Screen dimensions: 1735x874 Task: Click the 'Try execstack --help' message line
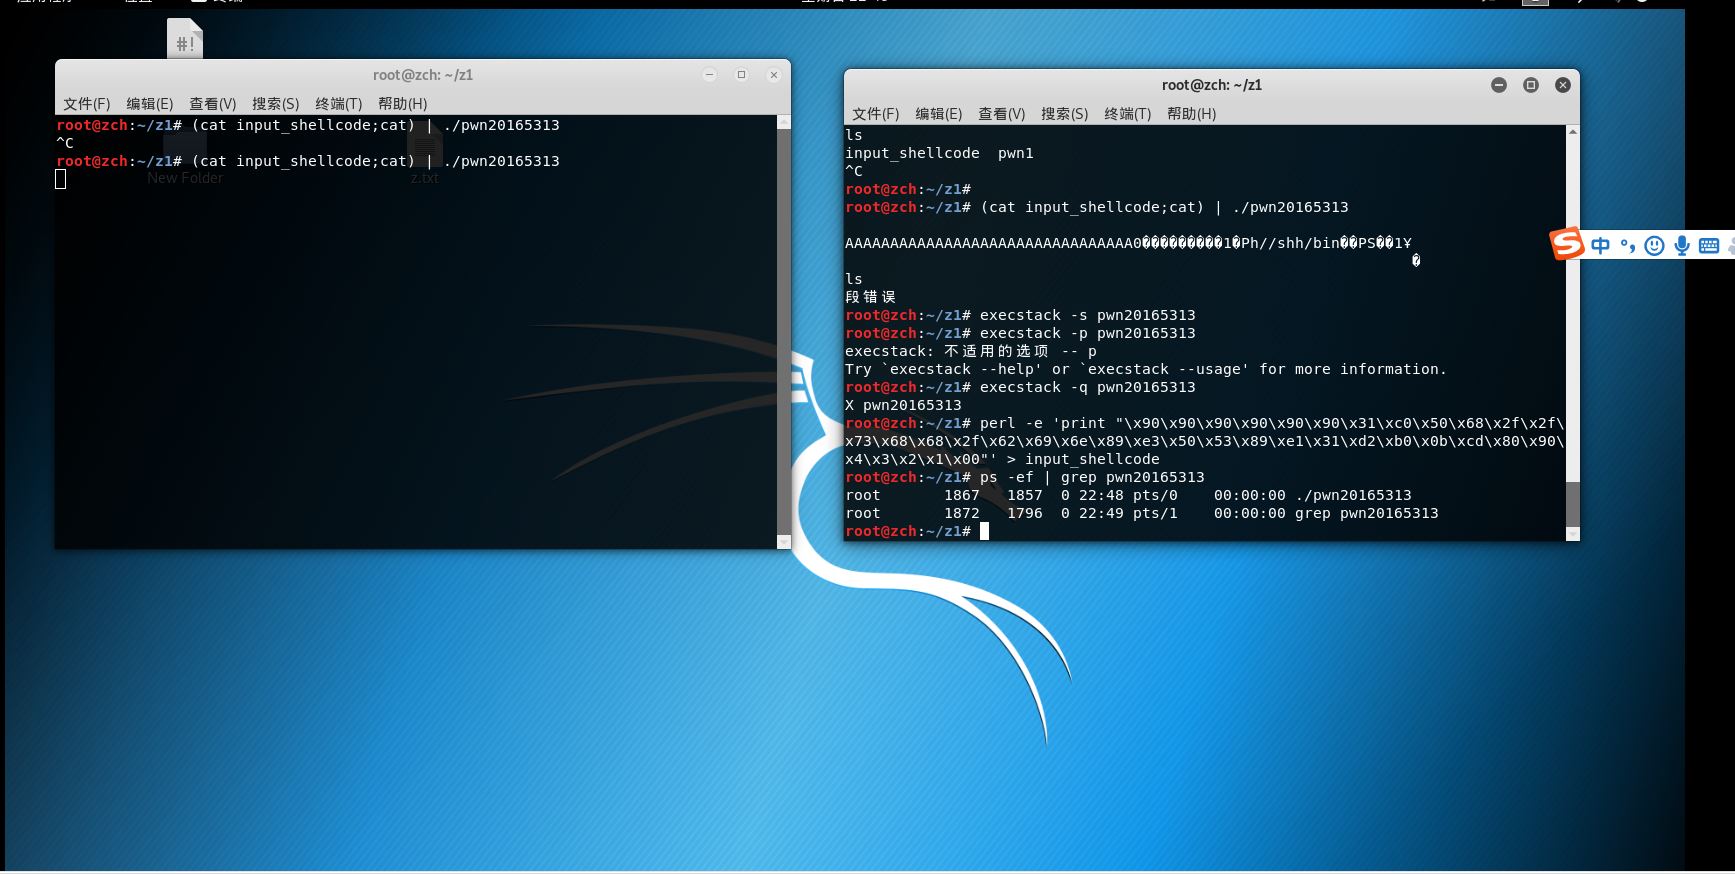coord(1146,369)
